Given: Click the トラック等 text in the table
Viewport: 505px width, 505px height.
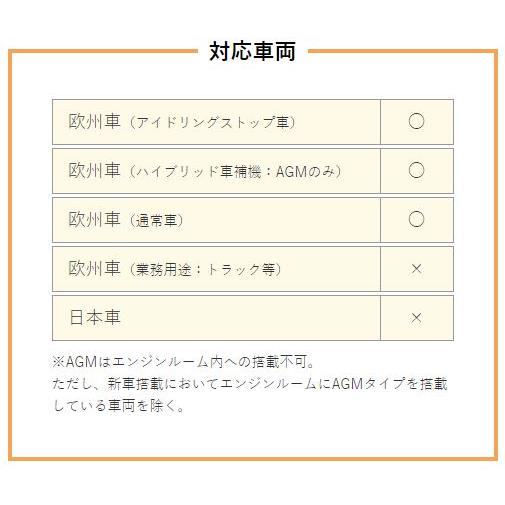Looking at the screenshot, I should pos(240,269).
